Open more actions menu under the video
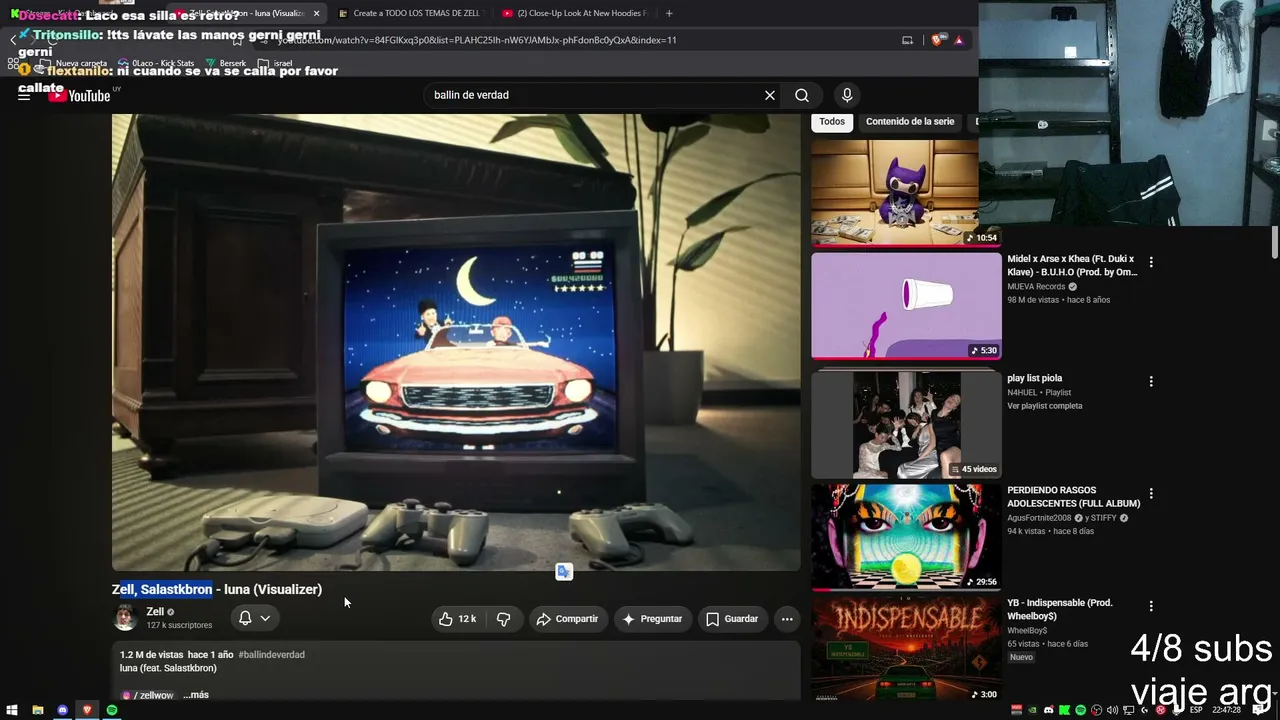The image size is (1280, 720). tap(787, 619)
